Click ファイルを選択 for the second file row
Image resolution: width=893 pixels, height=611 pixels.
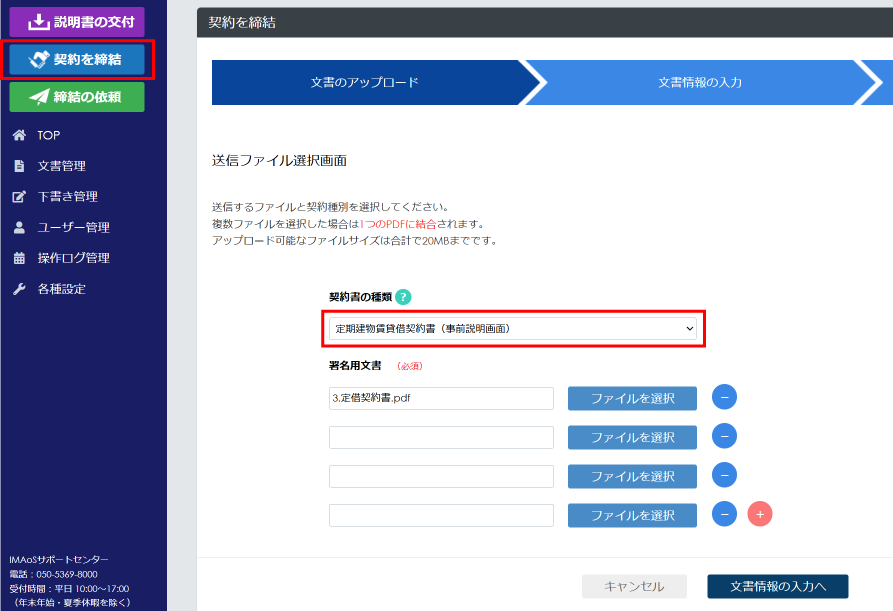pyautogui.click(x=632, y=437)
